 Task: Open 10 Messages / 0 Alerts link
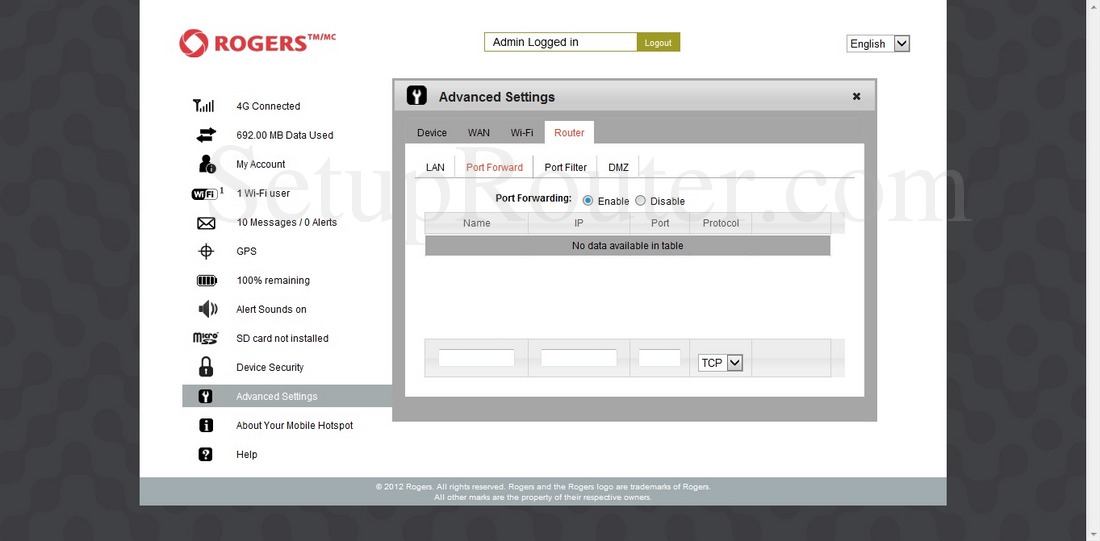click(287, 222)
